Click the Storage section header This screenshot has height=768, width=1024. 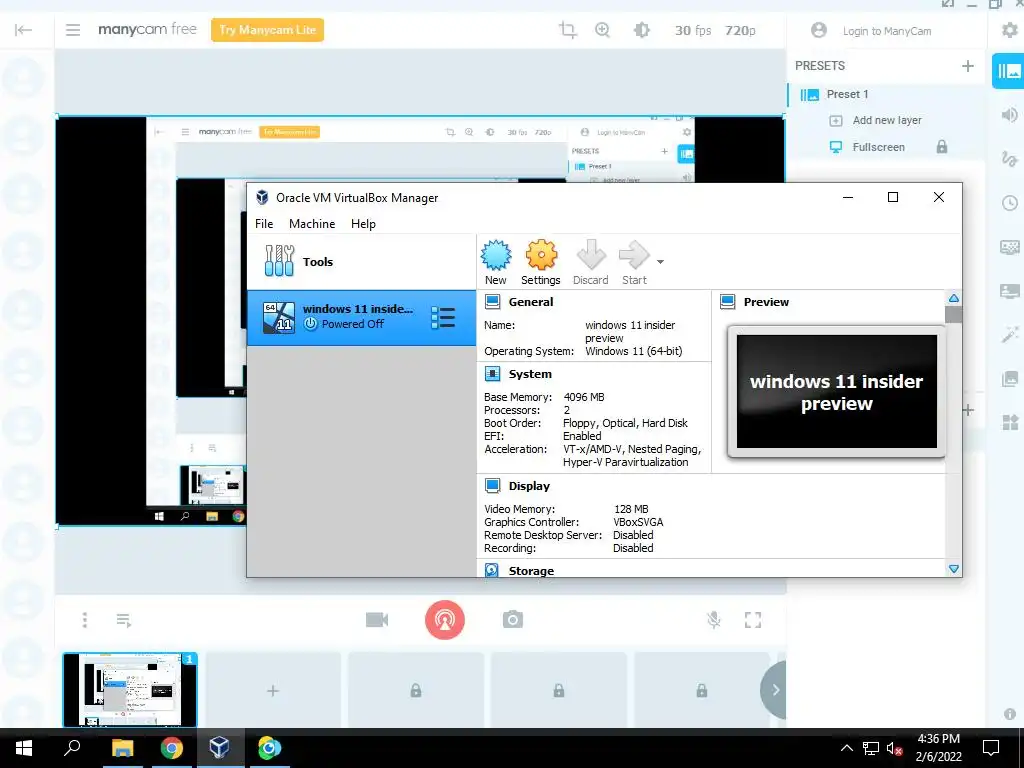(531, 571)
